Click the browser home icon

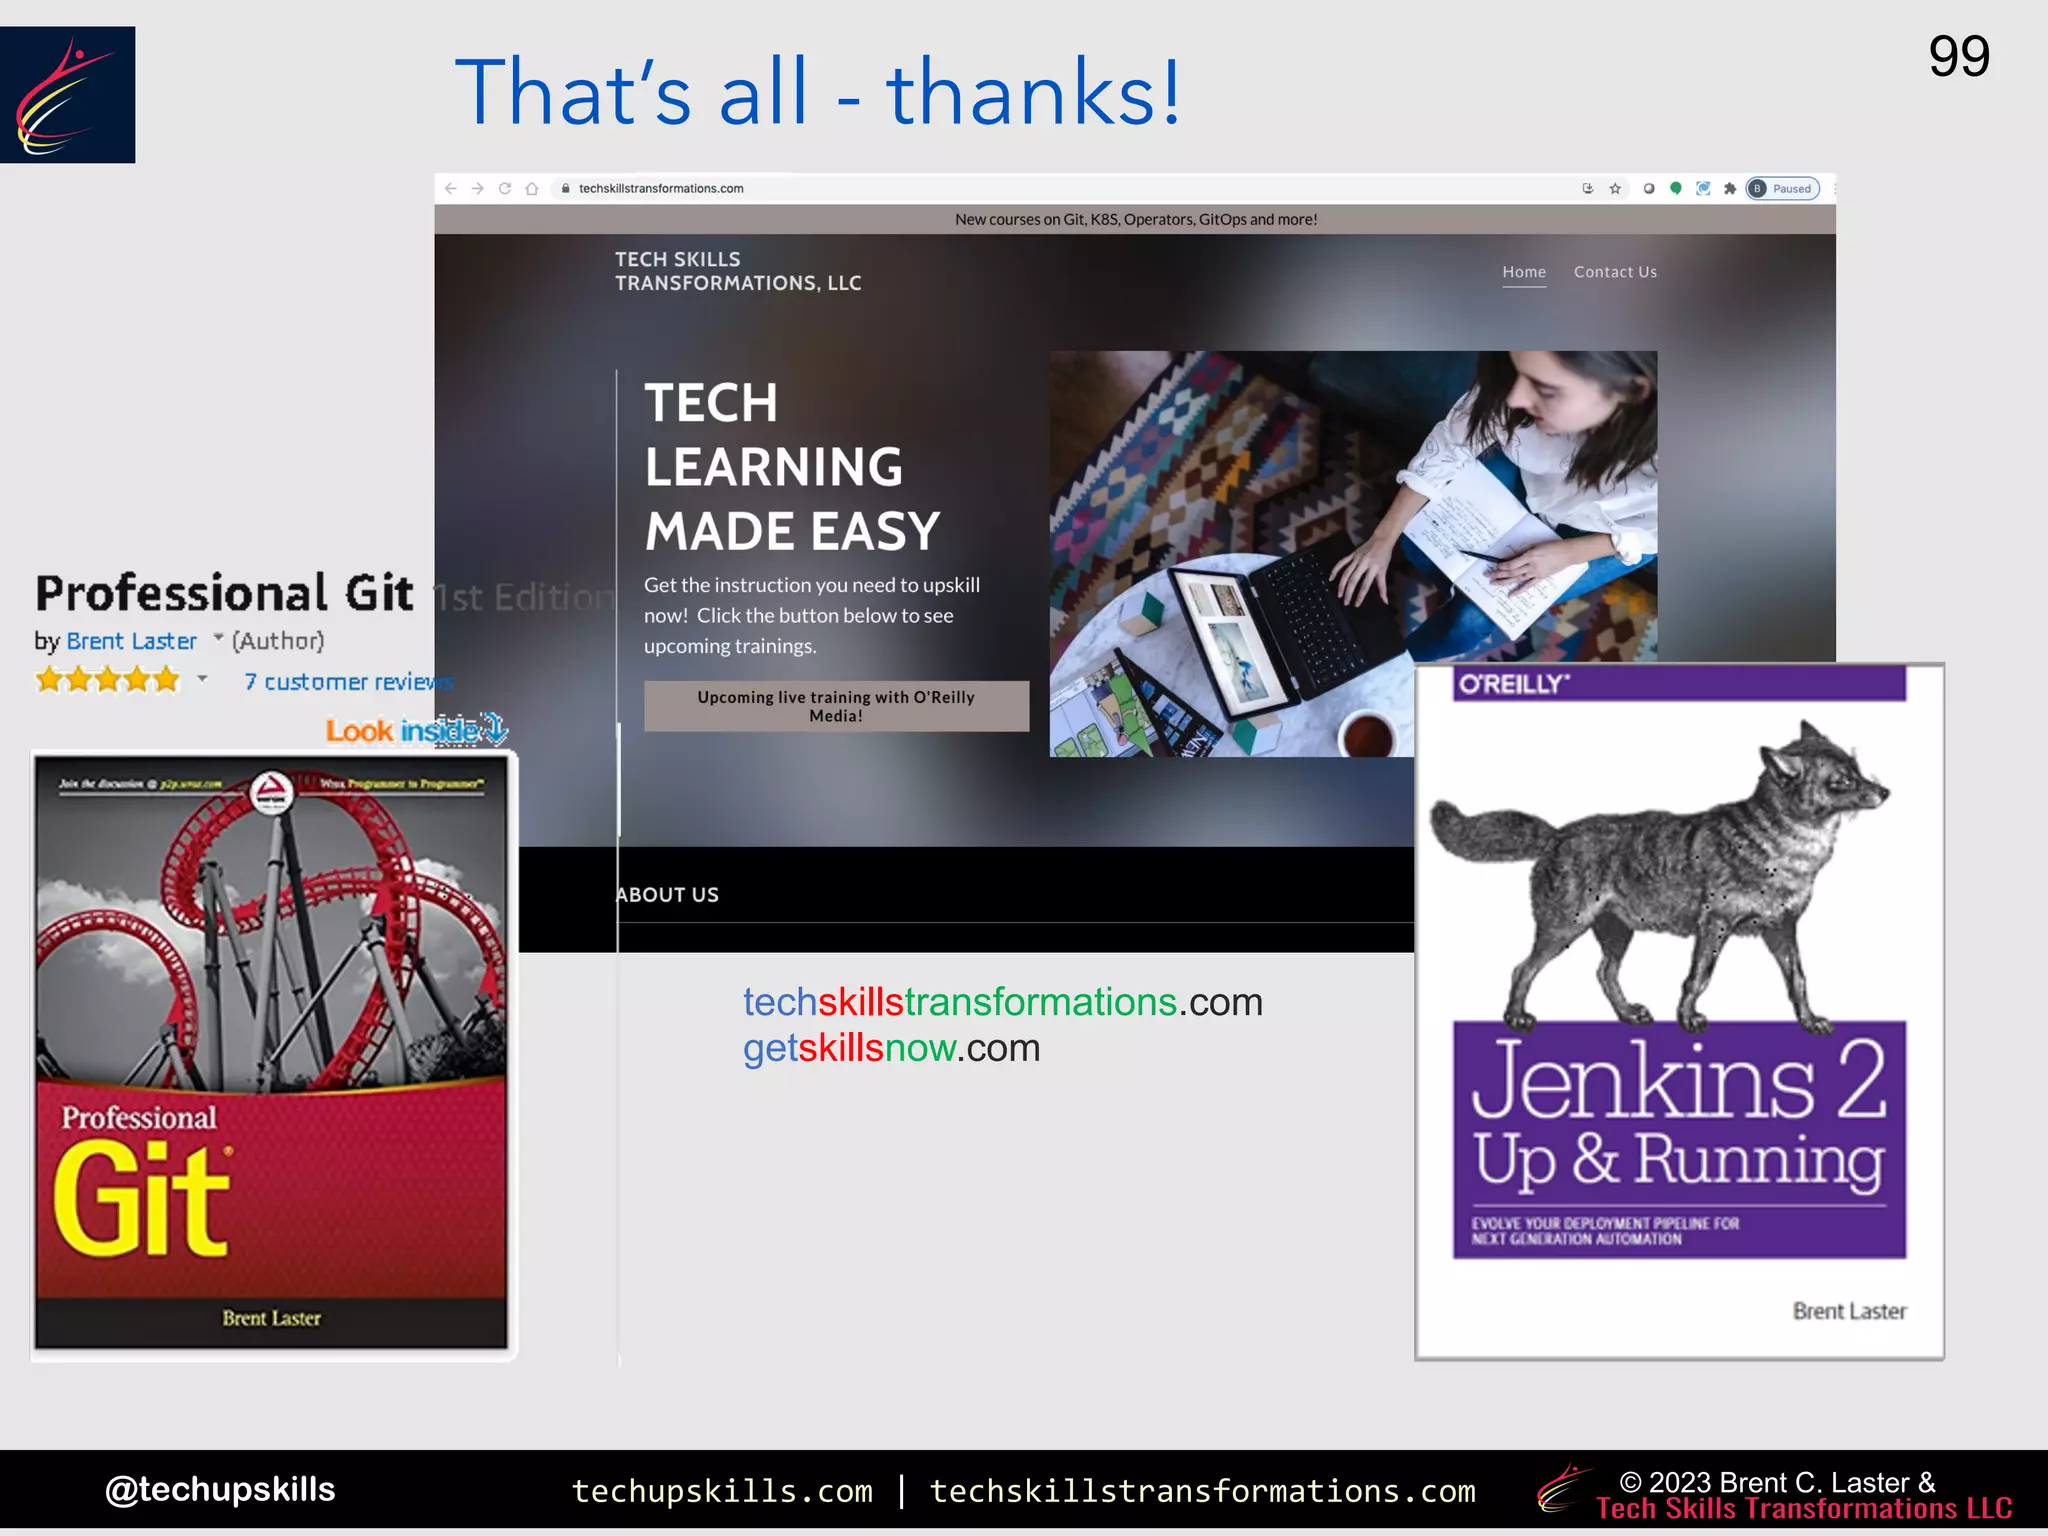click(x=532, y=188)
